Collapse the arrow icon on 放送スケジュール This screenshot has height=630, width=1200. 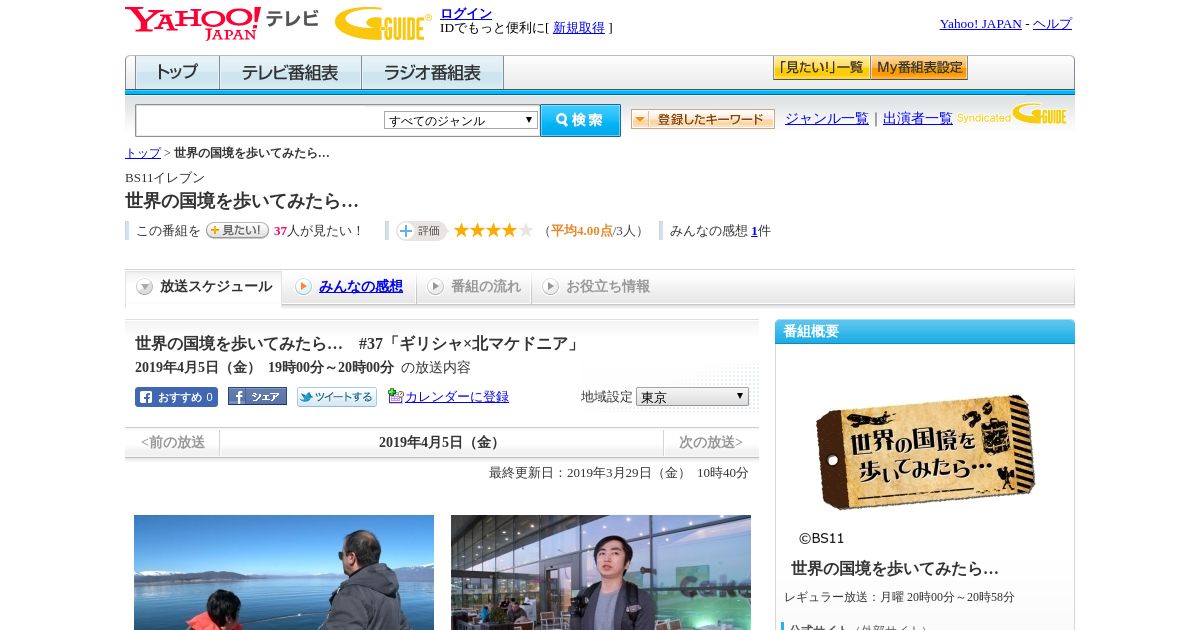click(145, 287)
